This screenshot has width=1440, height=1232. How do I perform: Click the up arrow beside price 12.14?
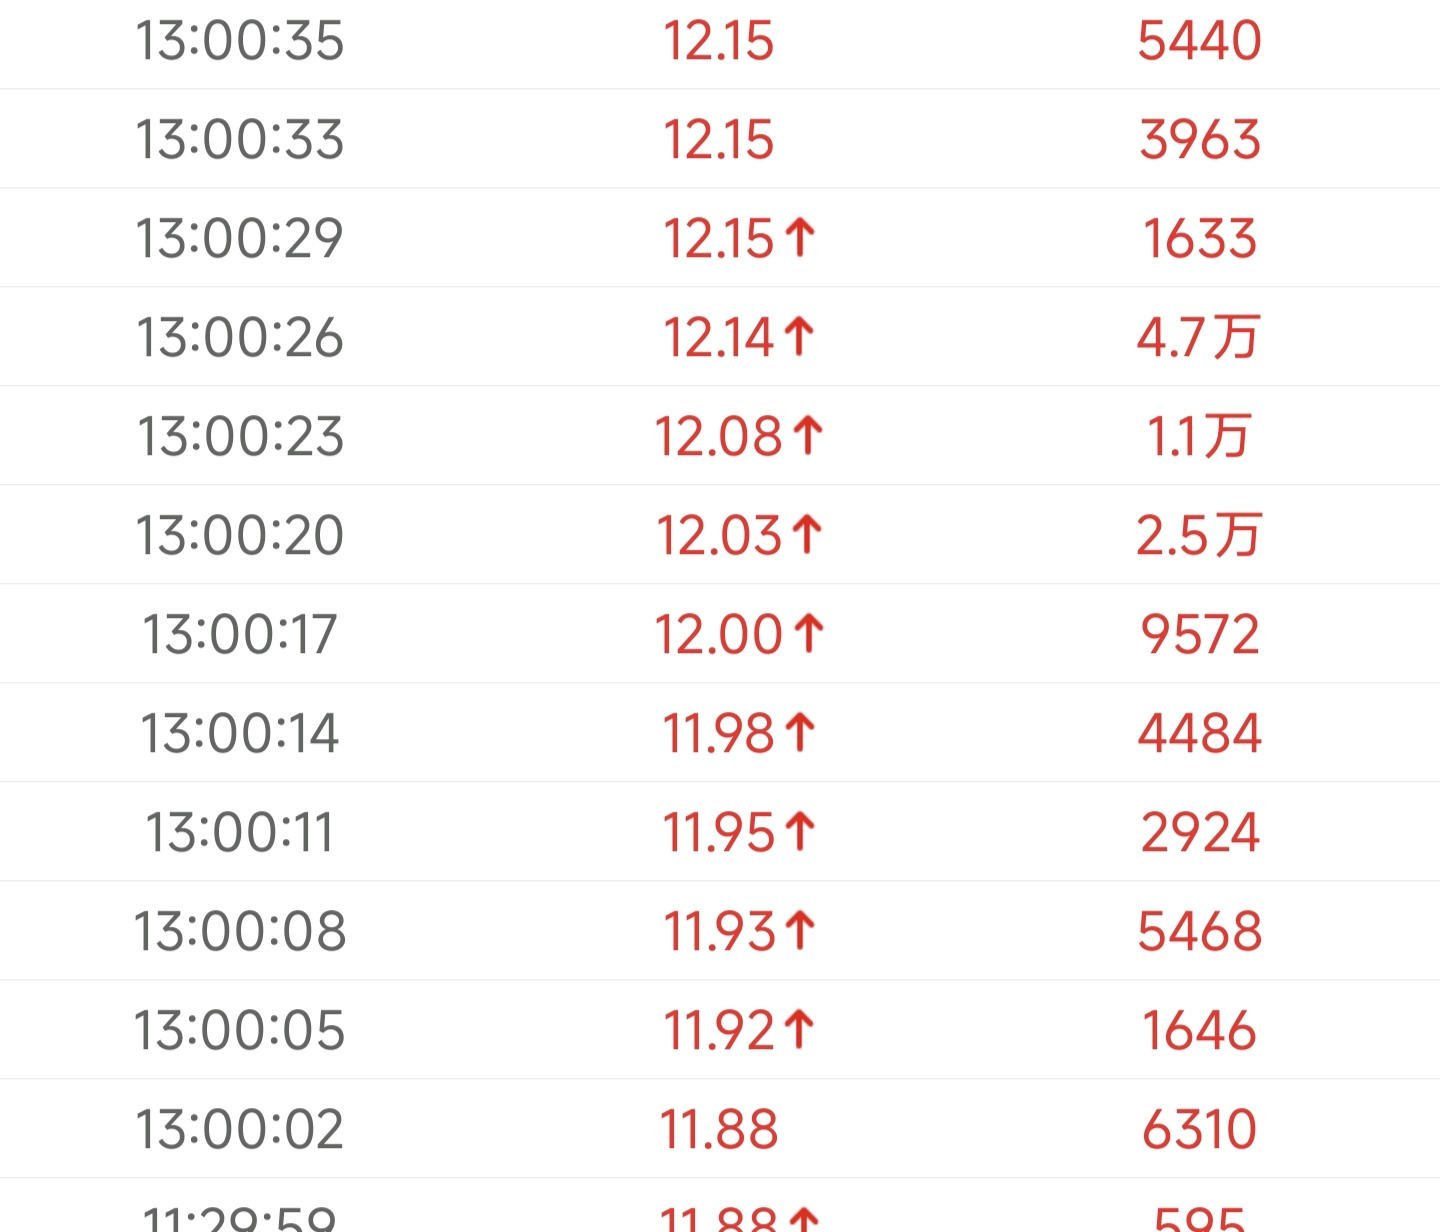click(x=799, y=337)
